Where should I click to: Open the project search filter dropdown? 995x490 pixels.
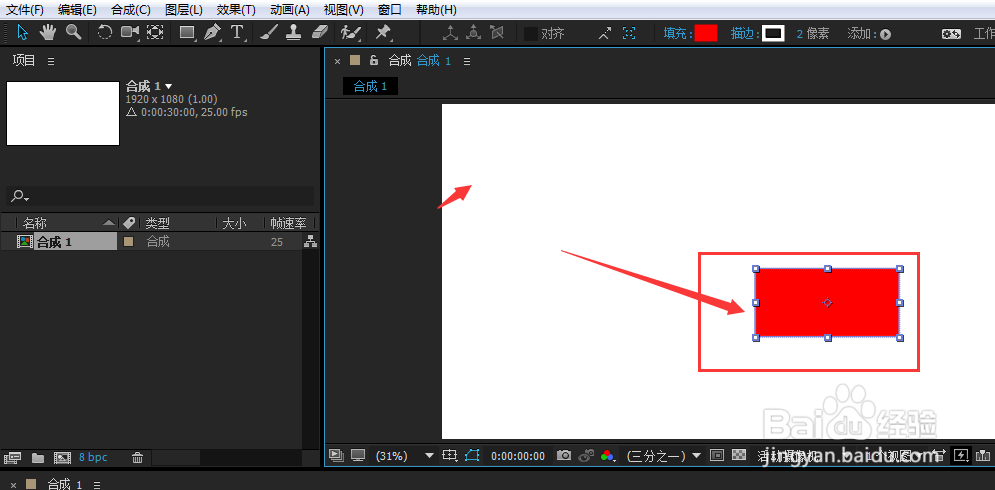(20, 196)
